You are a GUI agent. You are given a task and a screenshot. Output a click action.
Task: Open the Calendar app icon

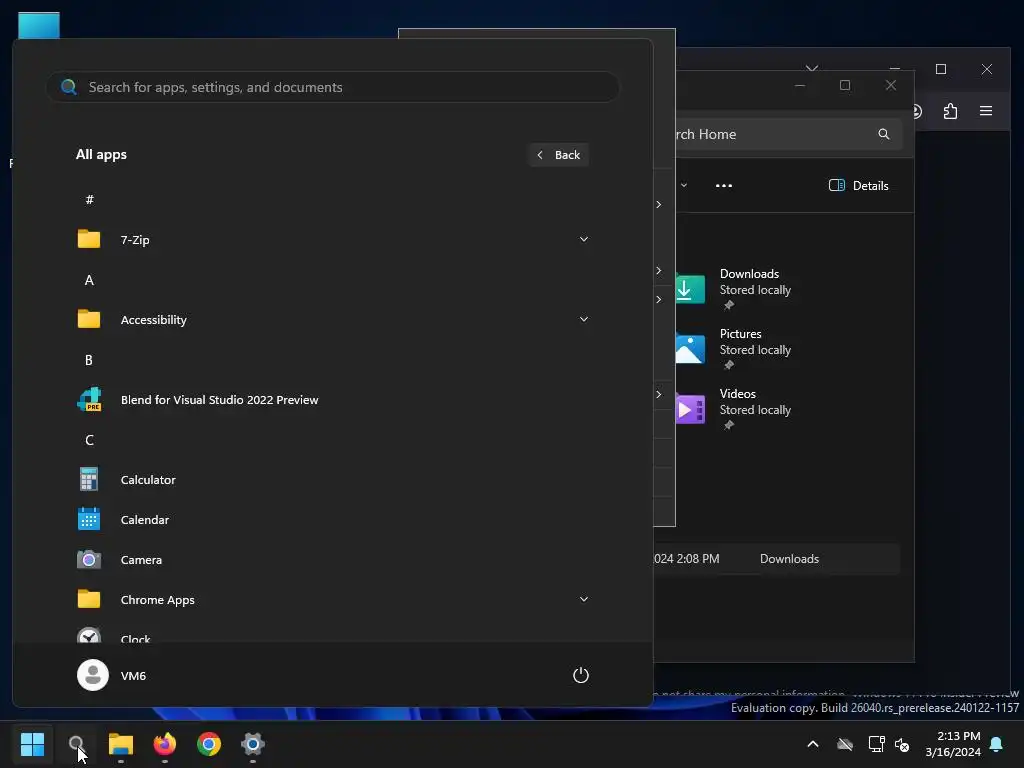[x=89, y=519]
